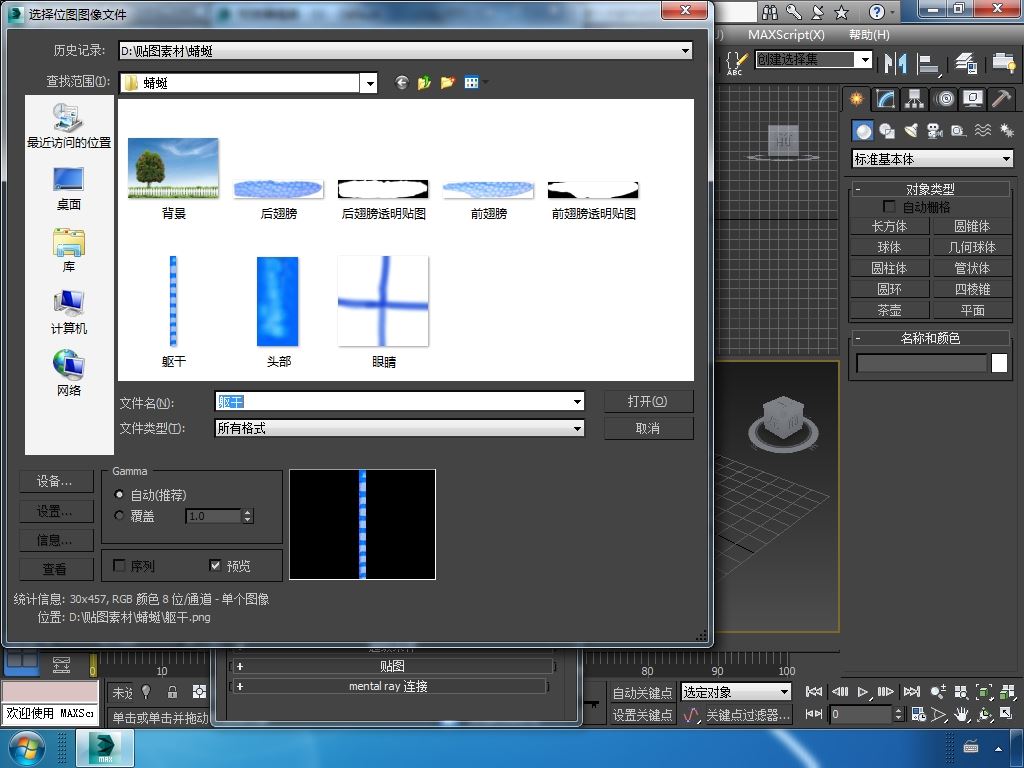Image resolution: width=1024 pixels, height=768 pixels.
Task: Activate the Pan View hand icon
Action: coord(961,714)
